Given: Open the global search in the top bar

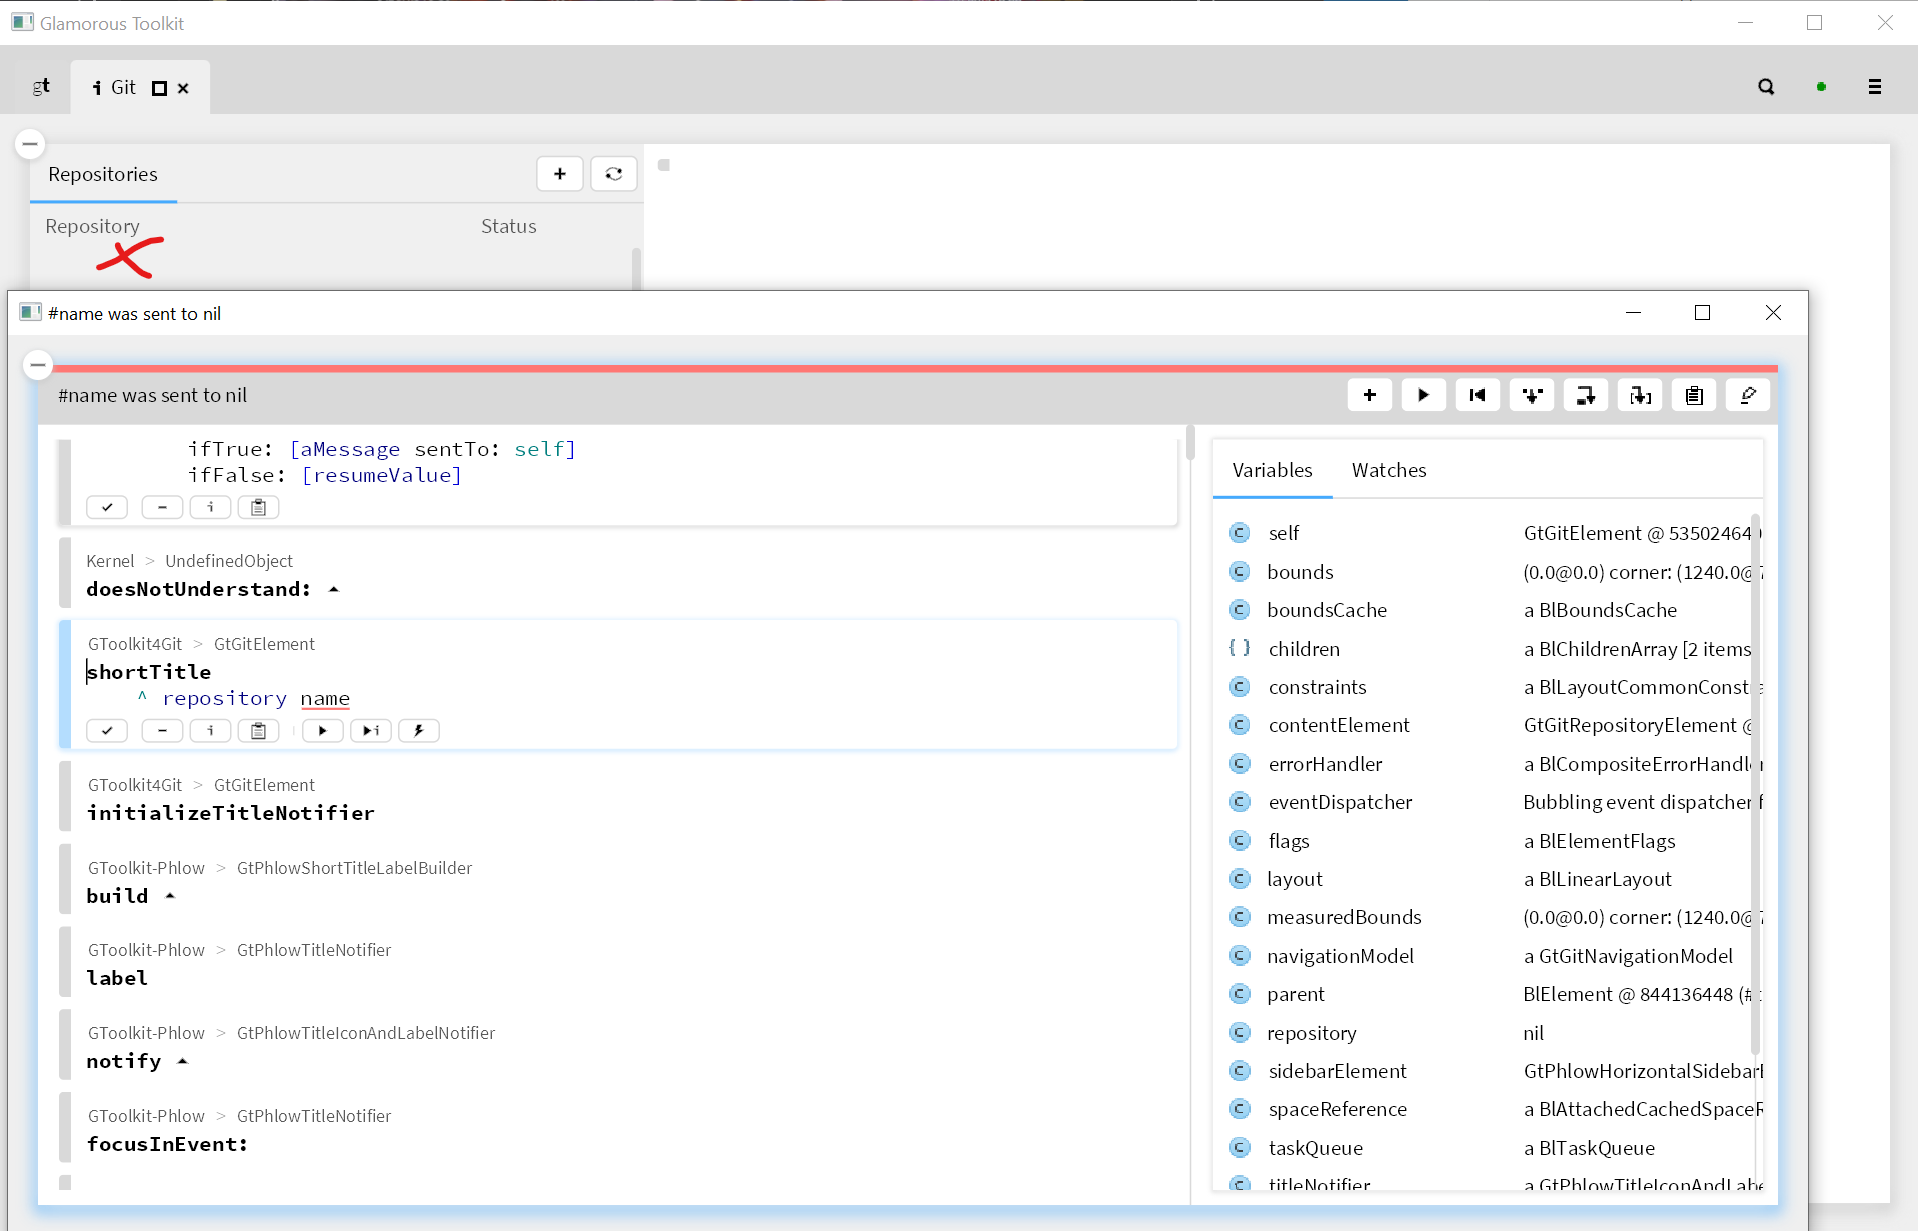Looking at the screenshot, I should 1766,87.
